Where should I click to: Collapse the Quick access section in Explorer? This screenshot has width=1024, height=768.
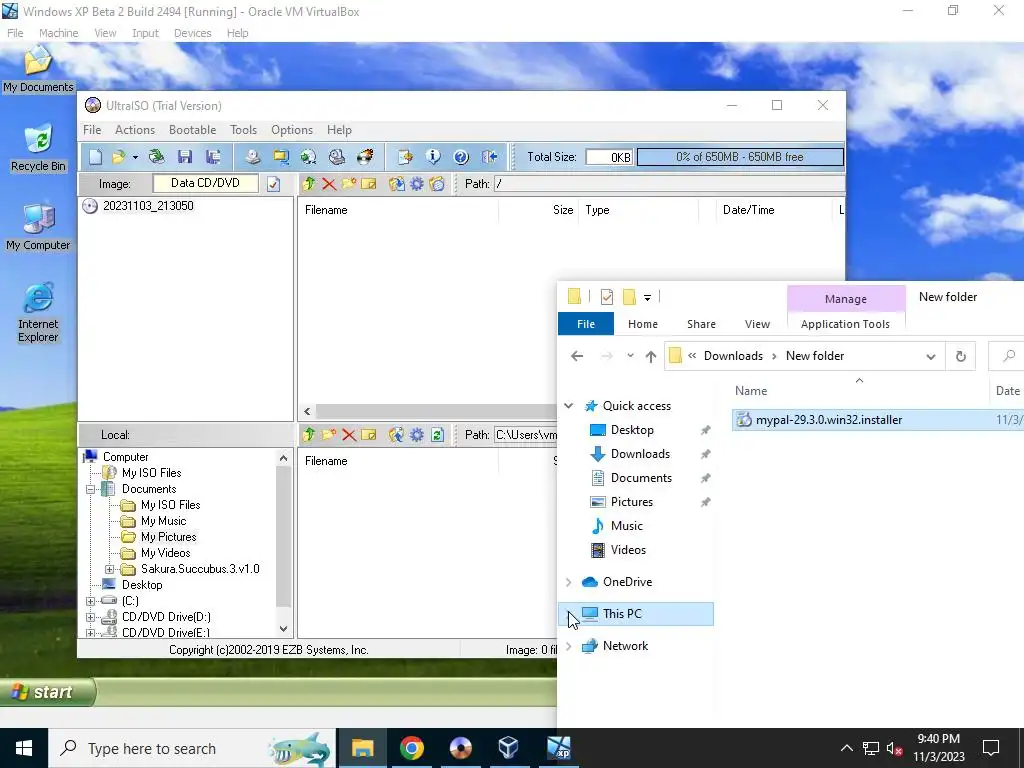(569, 406)
